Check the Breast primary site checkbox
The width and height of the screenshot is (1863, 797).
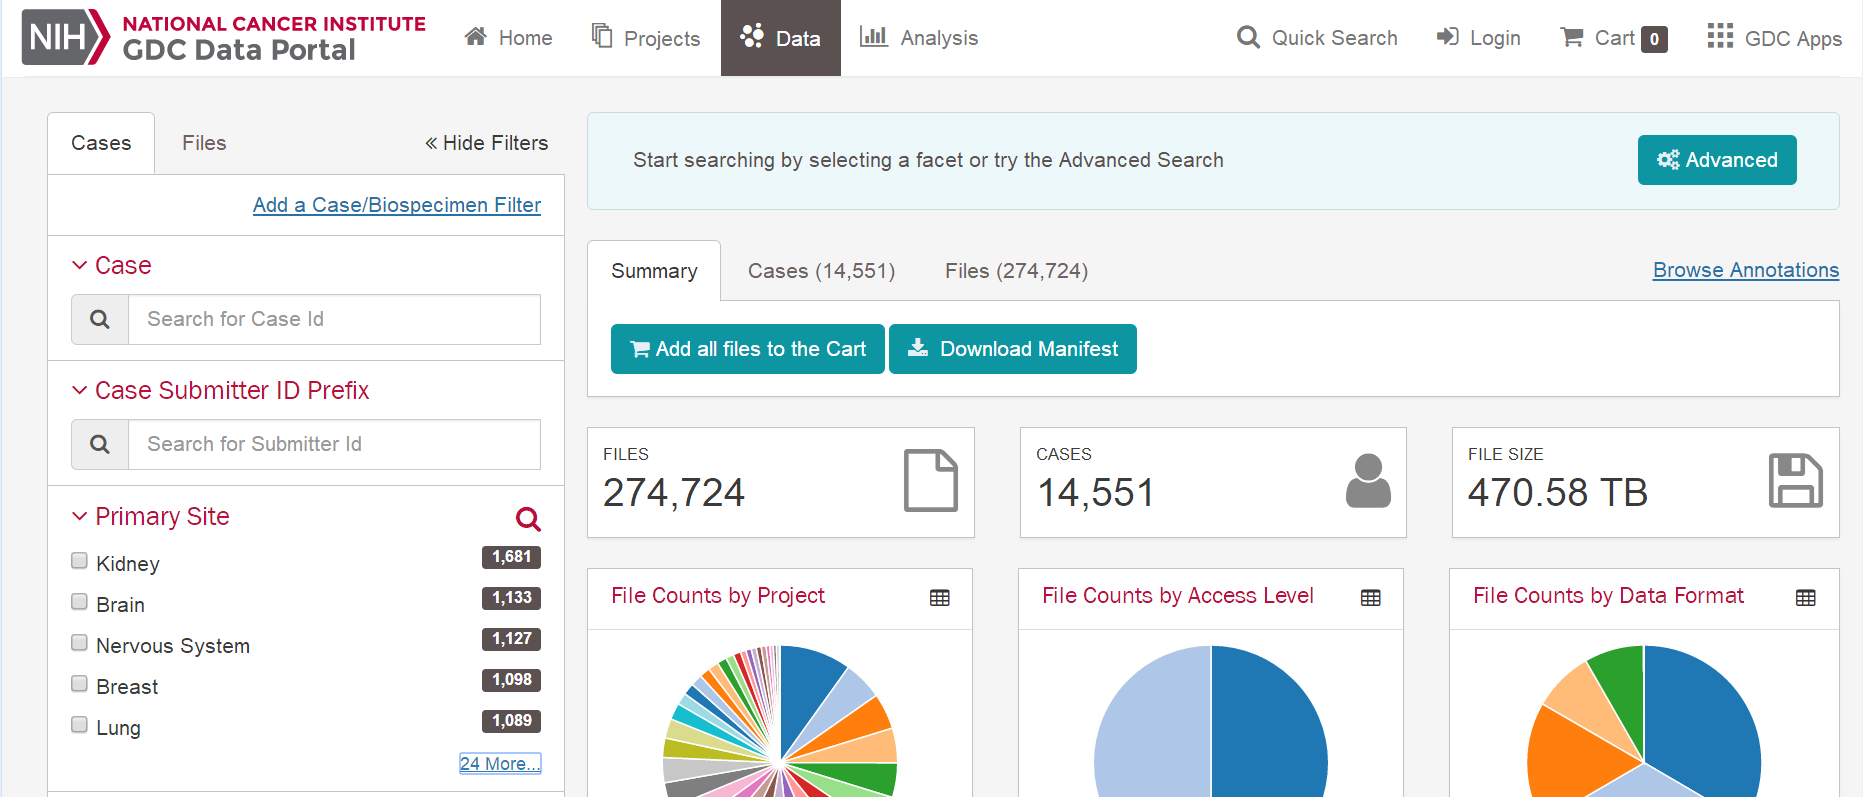point(79,683)
